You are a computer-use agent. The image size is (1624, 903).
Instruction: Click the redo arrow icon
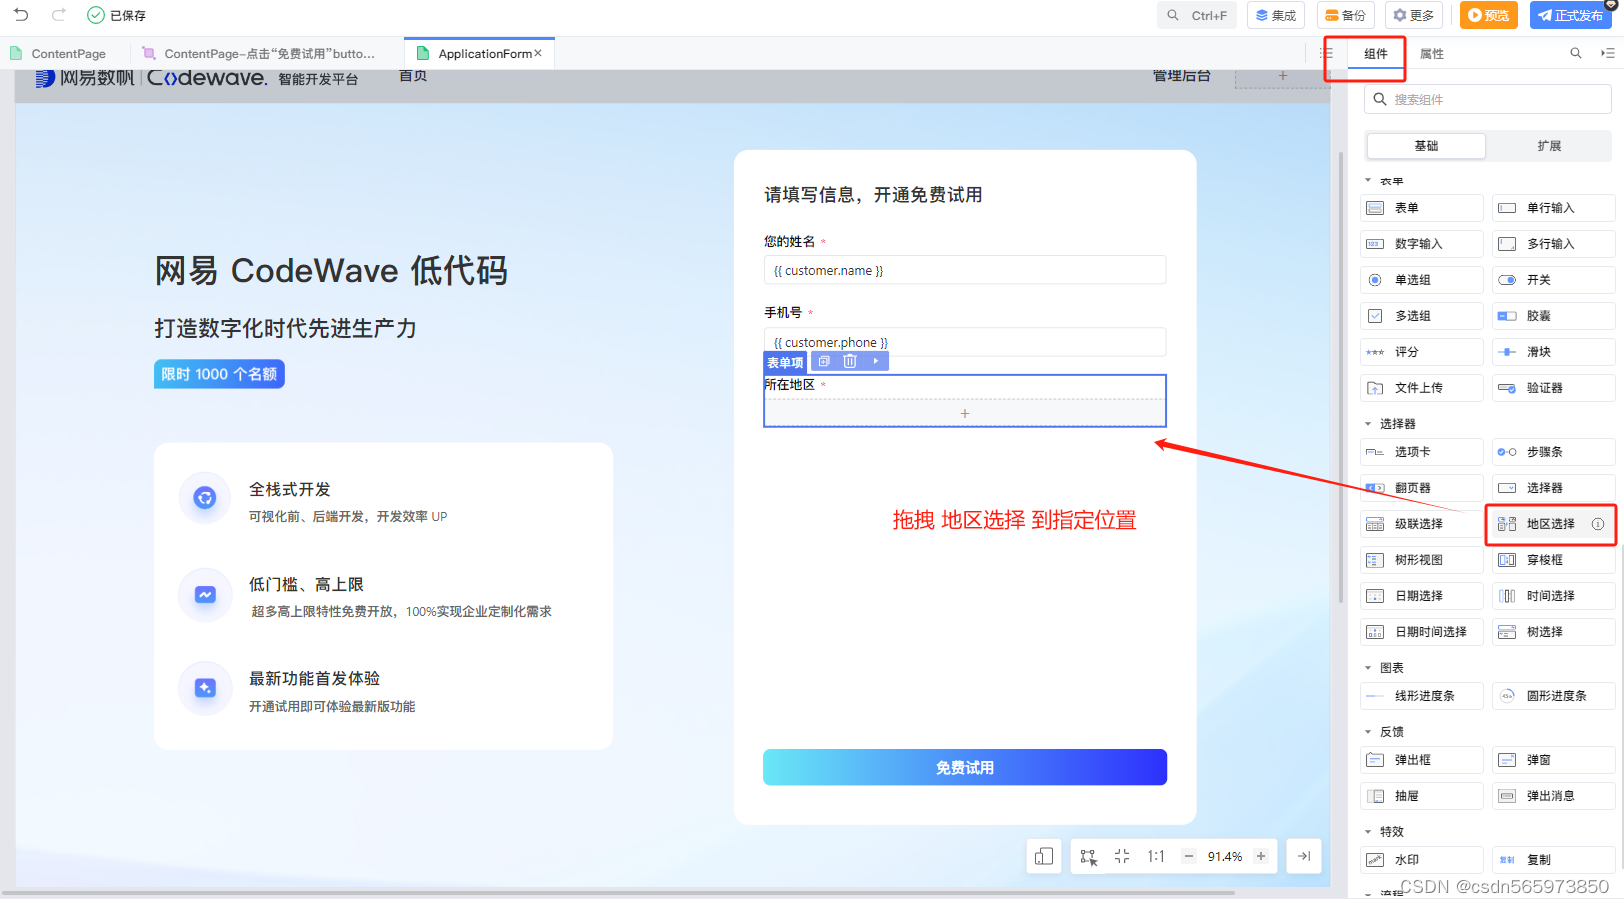coord(59,15)
